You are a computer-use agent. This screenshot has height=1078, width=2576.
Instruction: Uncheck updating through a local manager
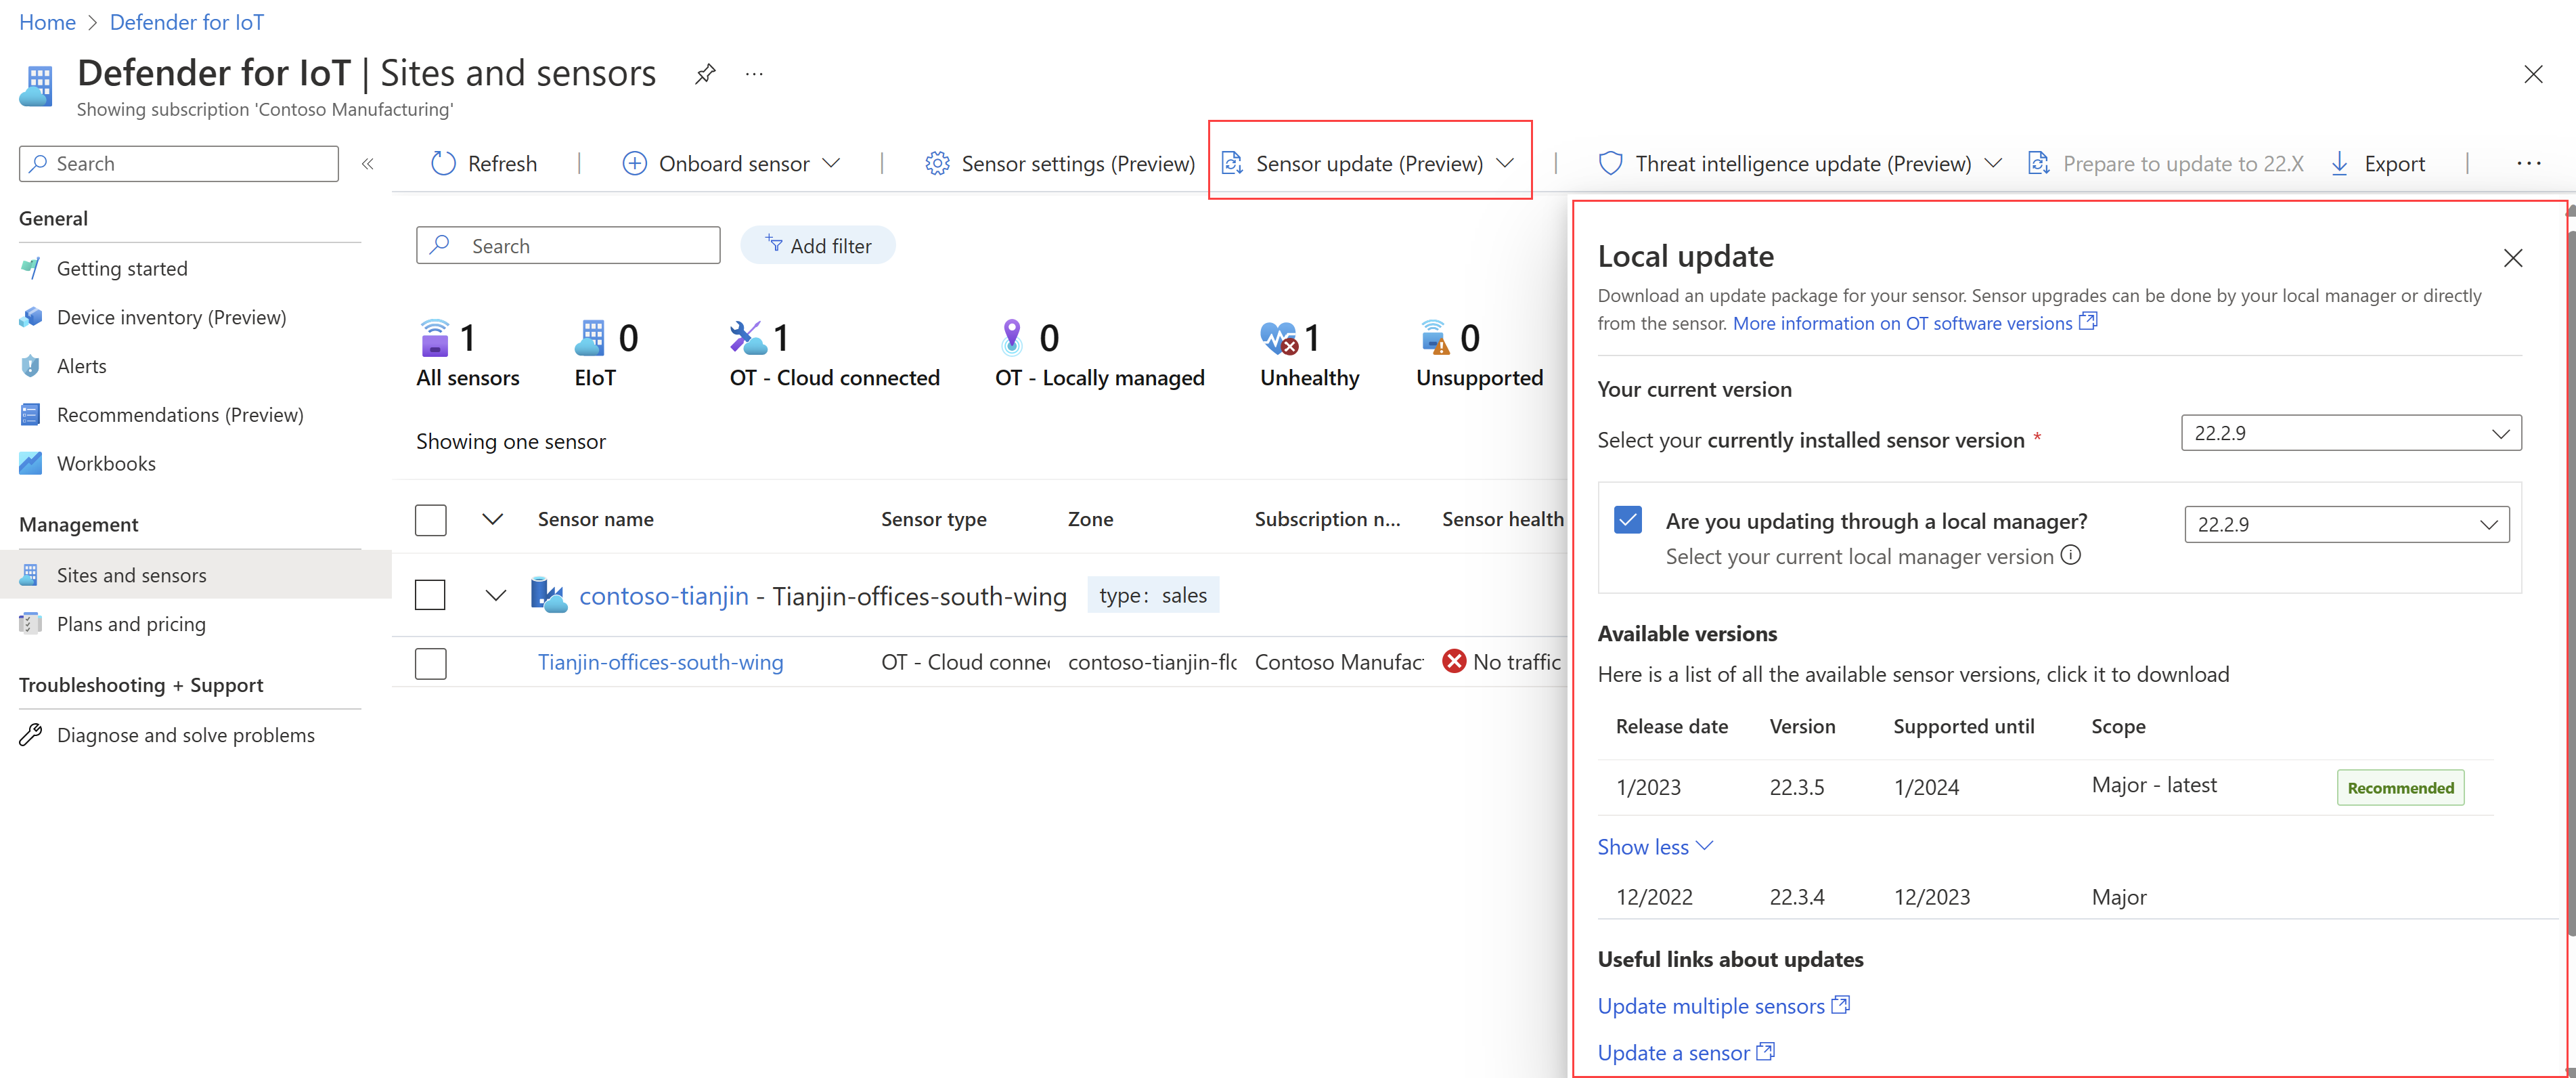(x=1627, y=520)
